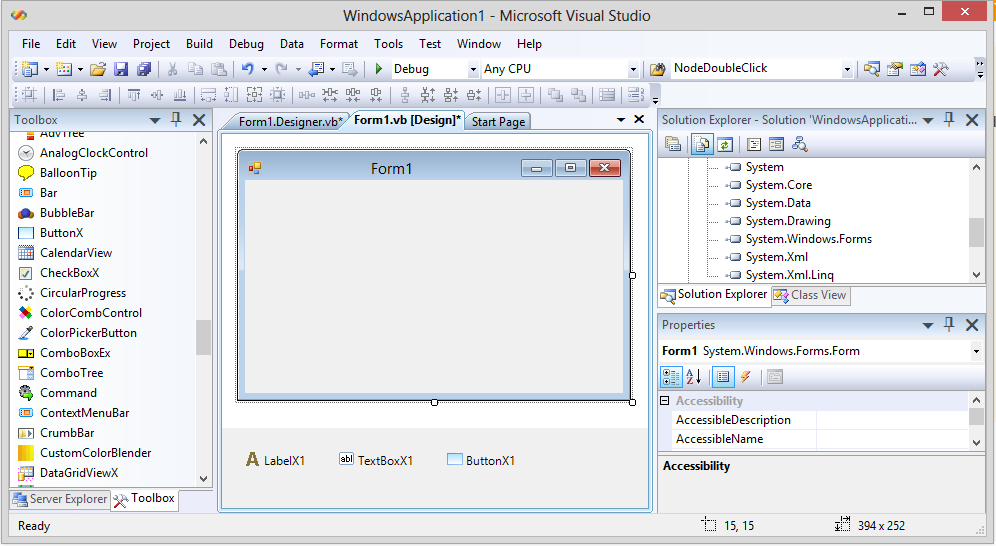Open the Debug configuration dropdown
The height and width of the screenshot is (546, 996).
click(473, 69)
